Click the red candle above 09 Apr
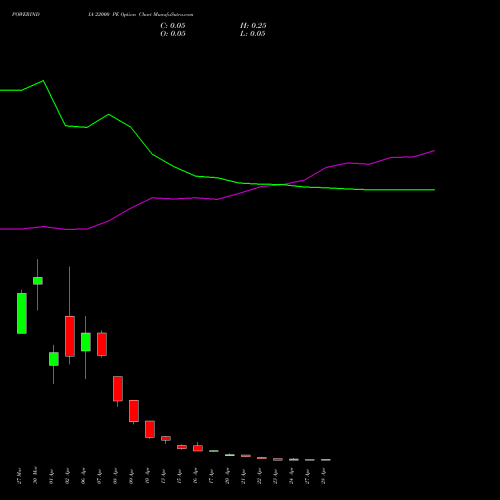Screen dimensions: 500x500 click(x=134, y=411)
